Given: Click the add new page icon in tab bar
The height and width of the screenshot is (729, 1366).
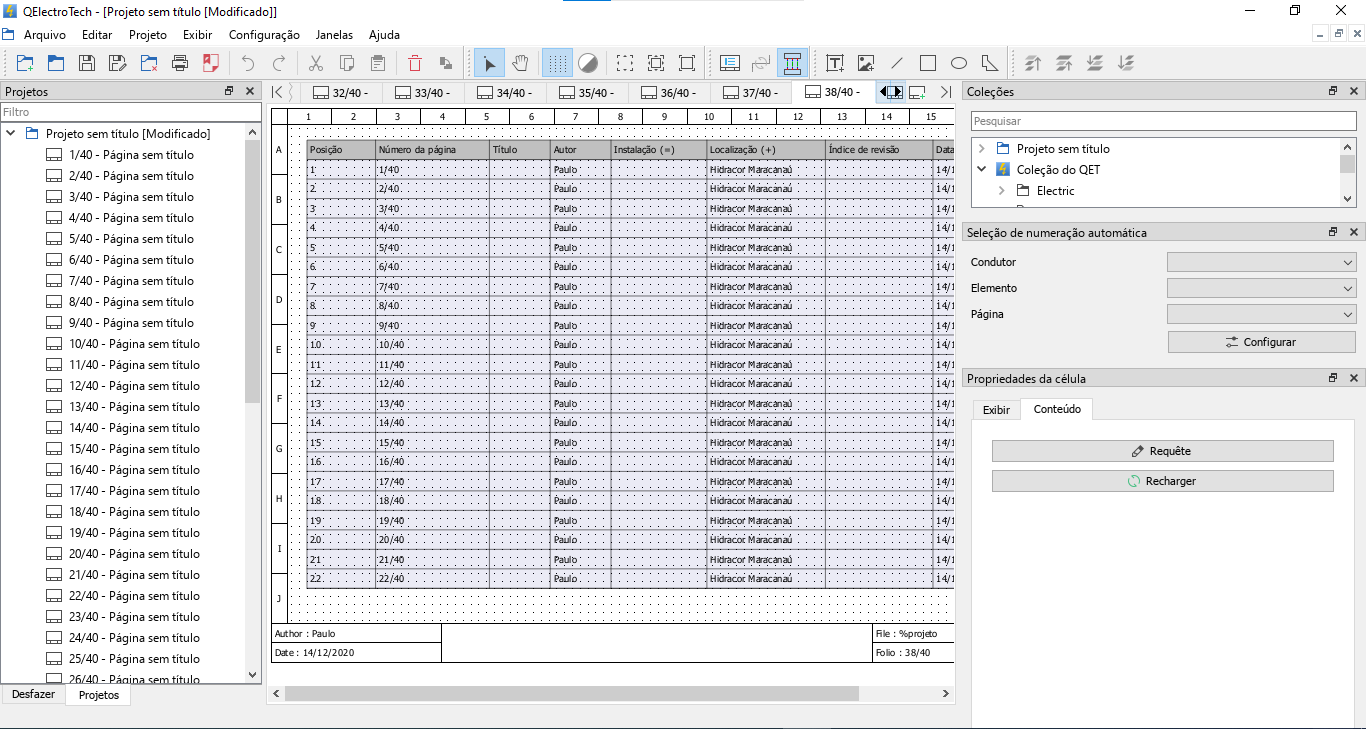Looking at the screenshot, I should (917, 92).
